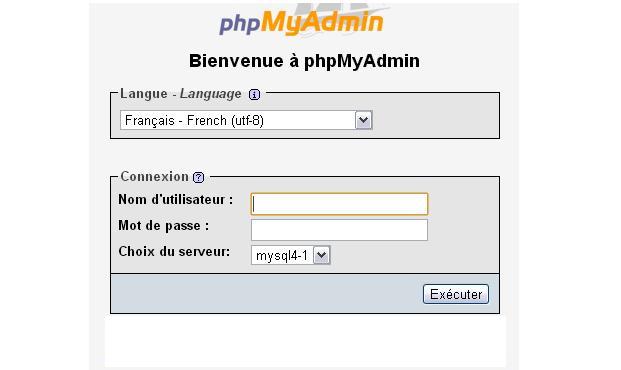Click the italic 'Language' legend text
This screenshot has height=370, width=621.
pyautogui.click(x=211, y=94)
